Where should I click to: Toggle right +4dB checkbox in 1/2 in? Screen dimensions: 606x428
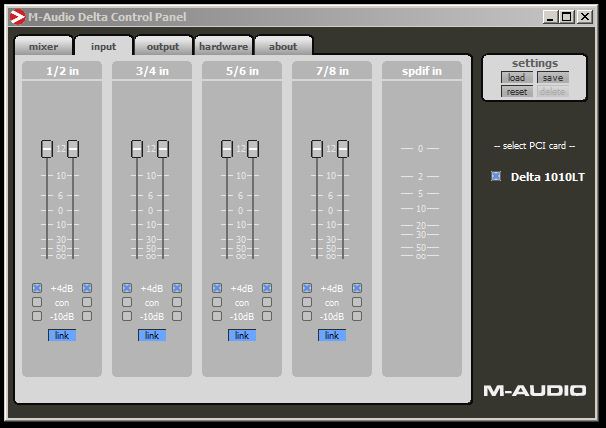pos(87,288)
